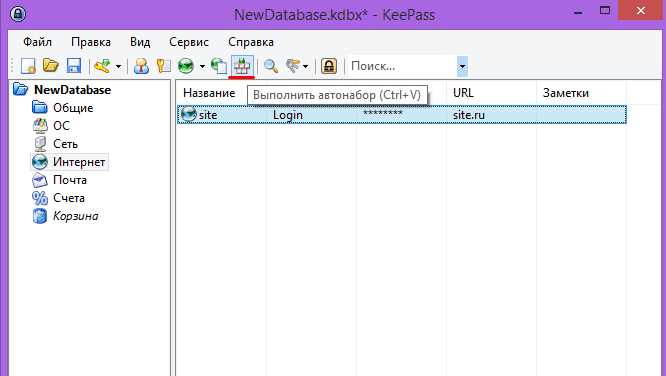
Task: Click the NewDatabase open folder icon
Action: [20, 89]
